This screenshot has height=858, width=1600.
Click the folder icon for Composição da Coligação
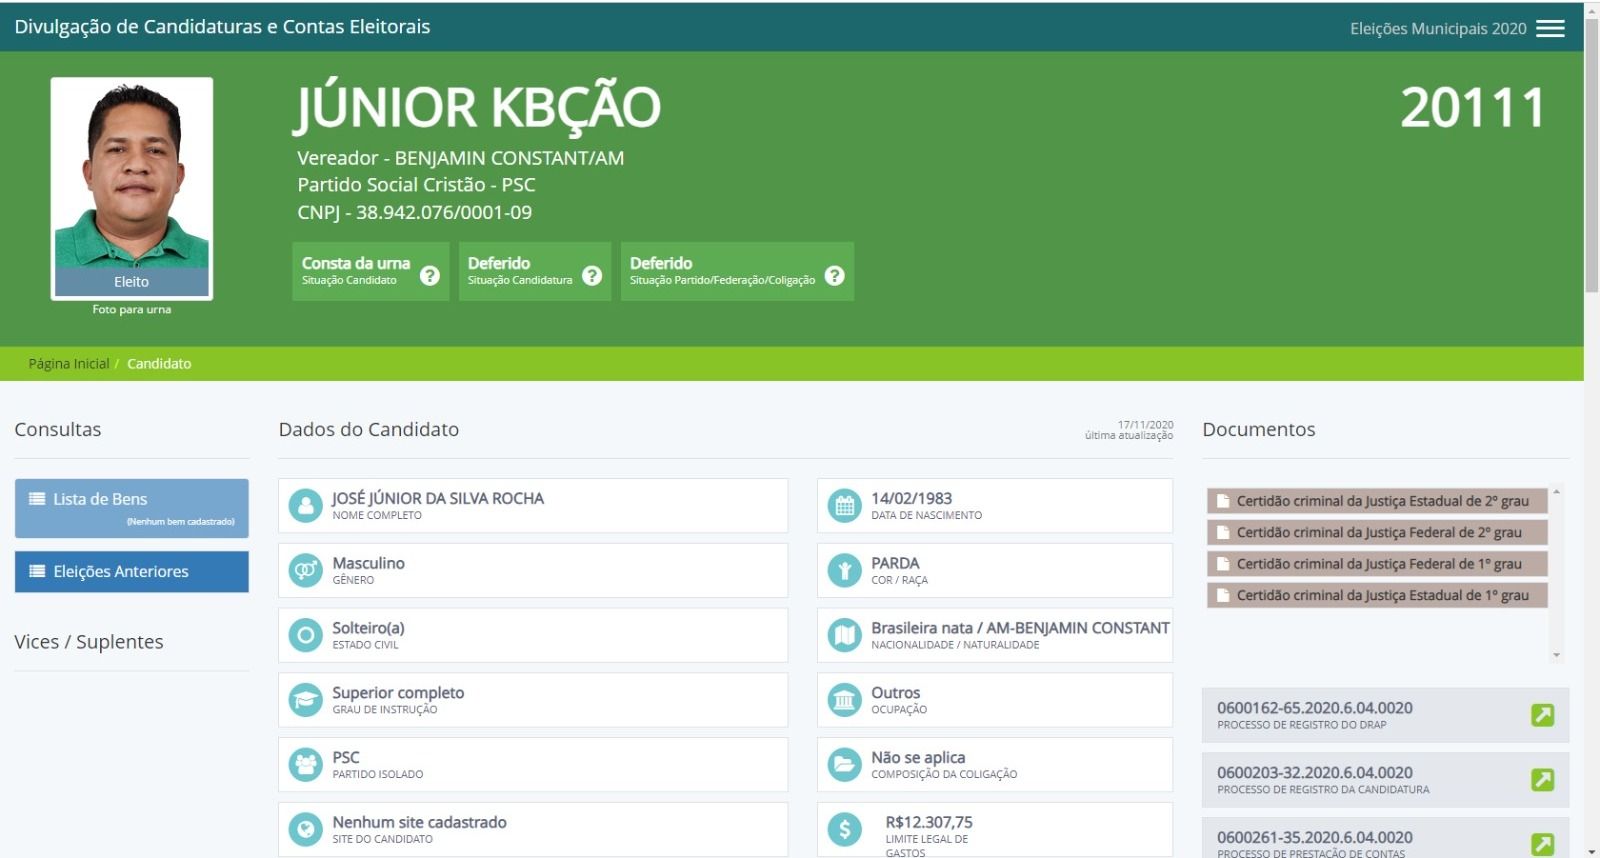click(x=844, y=765)
